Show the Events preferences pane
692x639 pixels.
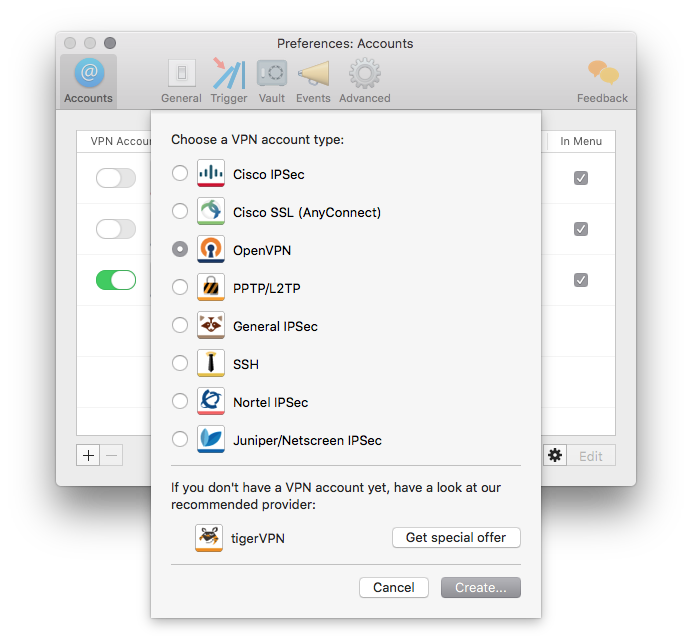pyautogui.click(x=313, y=80)
